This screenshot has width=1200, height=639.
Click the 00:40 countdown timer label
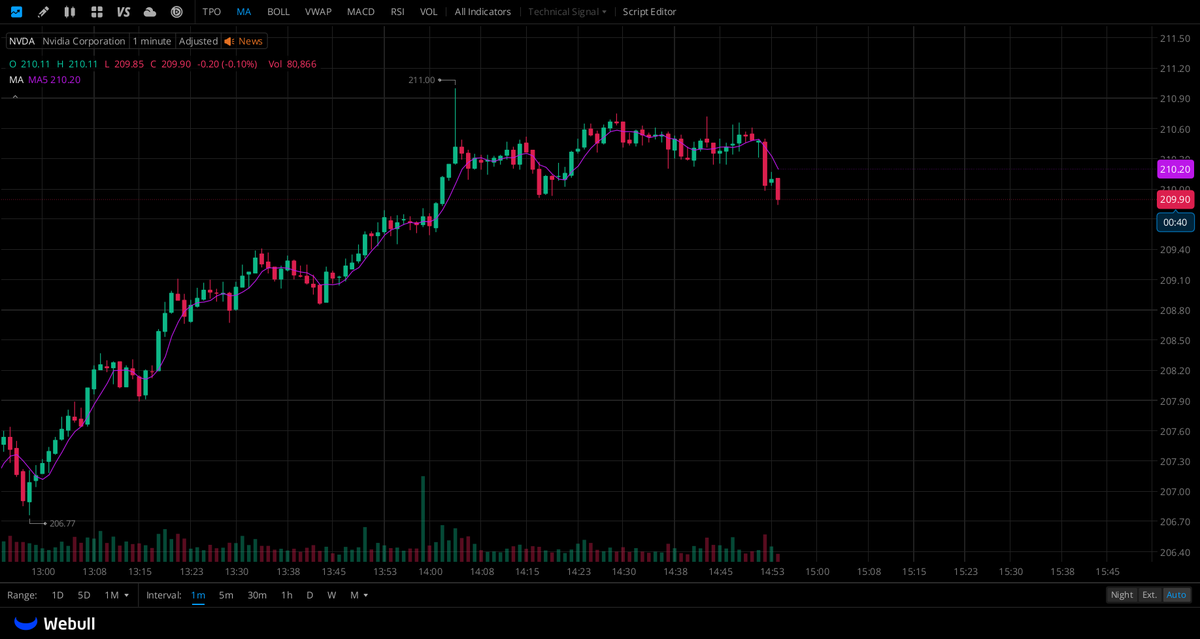click(1175, 222)
